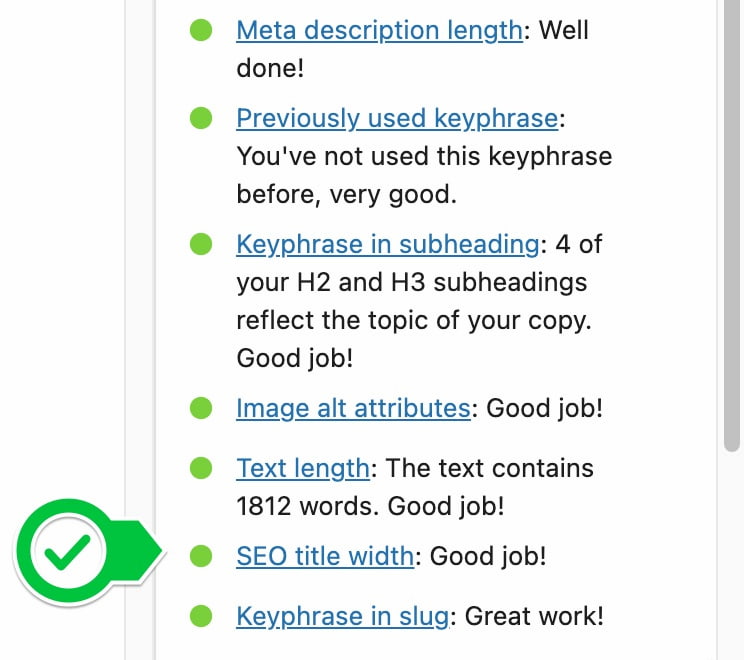
Task: Open the Meta description length link
Action: click(x=379, y=31)
